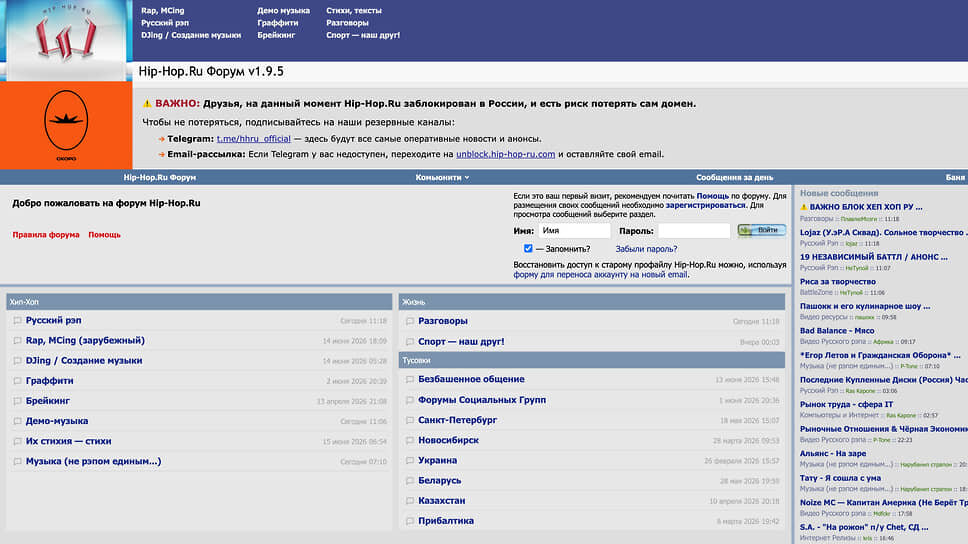Click the folder icon beside DJing / Создание музыки

[17, 361]
